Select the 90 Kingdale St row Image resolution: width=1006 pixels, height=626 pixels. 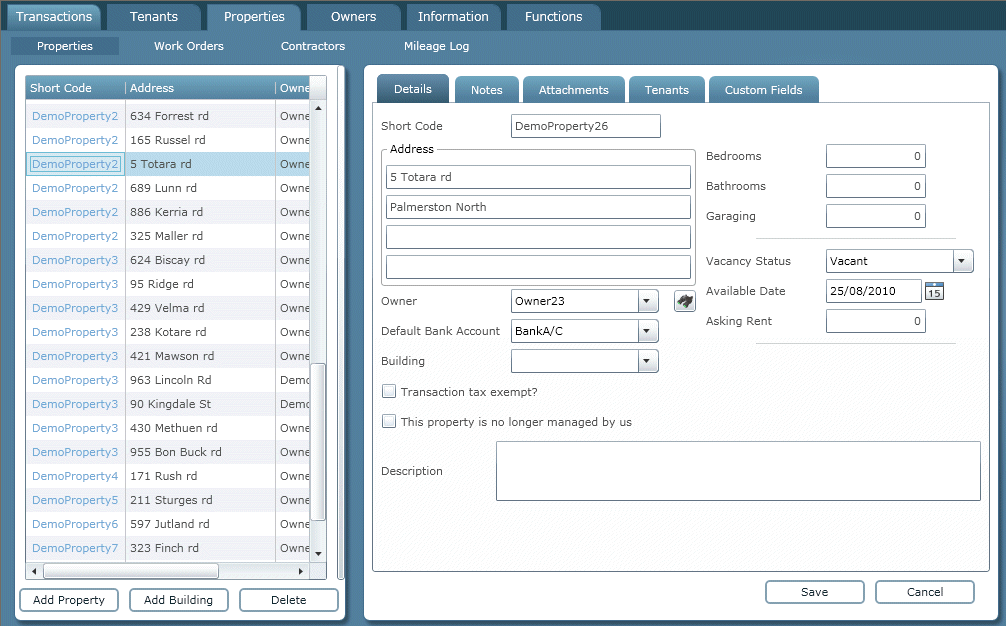tap(168, 404)
